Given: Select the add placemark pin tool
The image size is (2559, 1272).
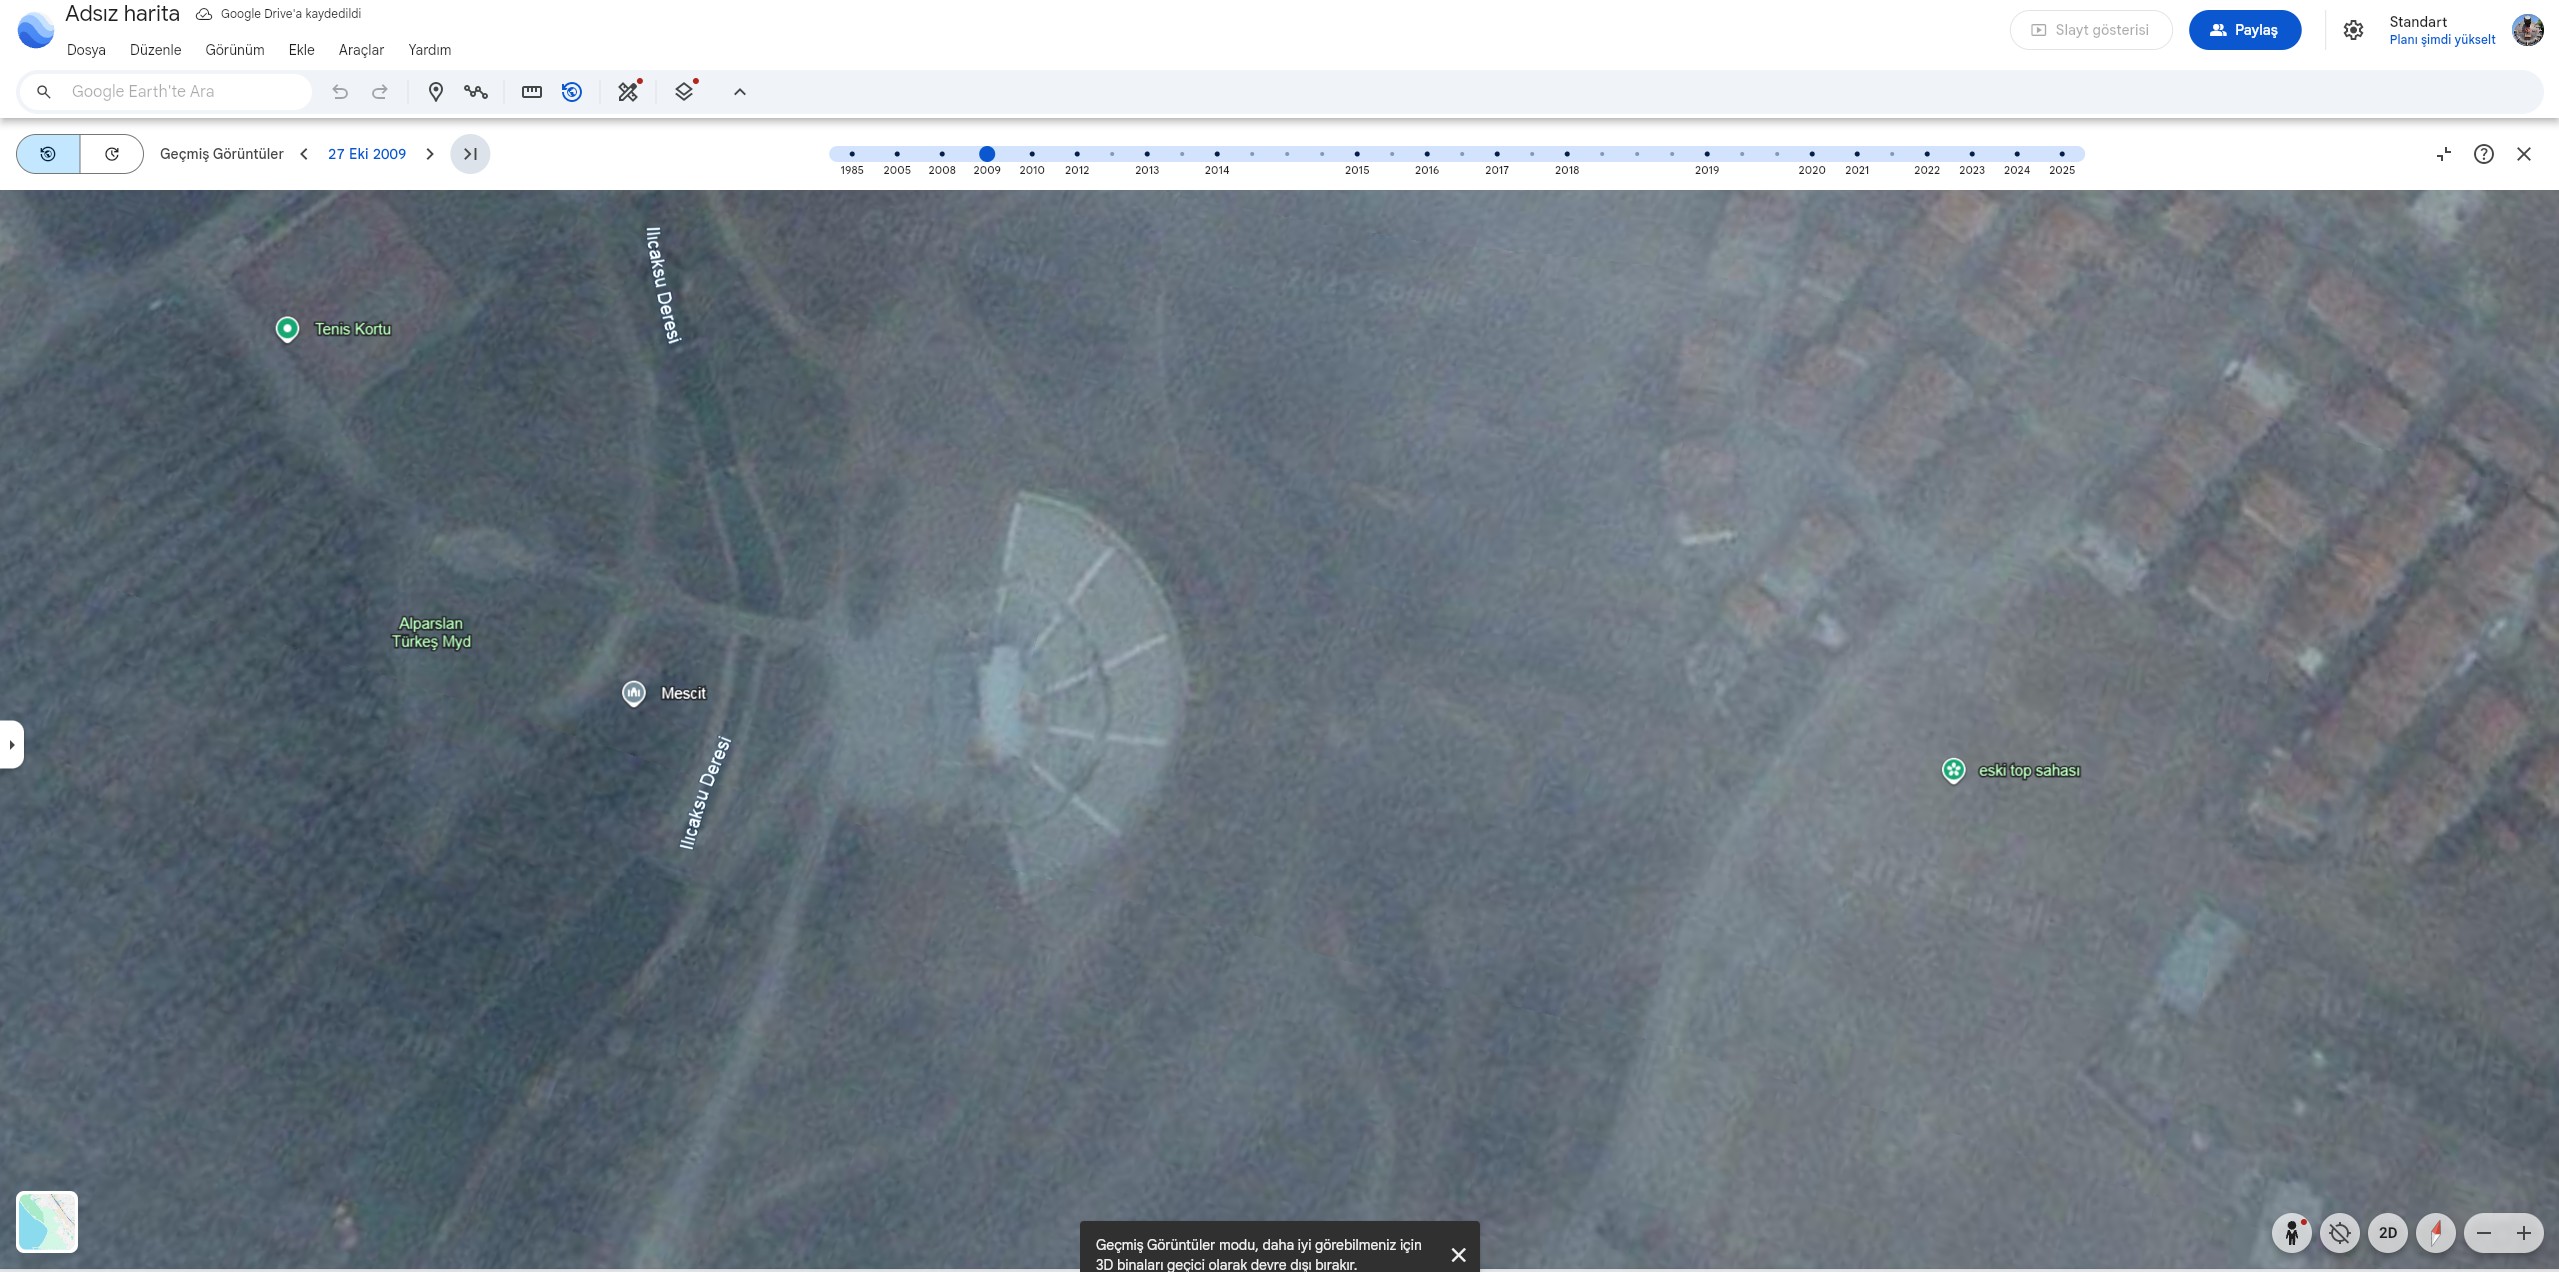Looking at the screenshot, I should pos(436,92).
